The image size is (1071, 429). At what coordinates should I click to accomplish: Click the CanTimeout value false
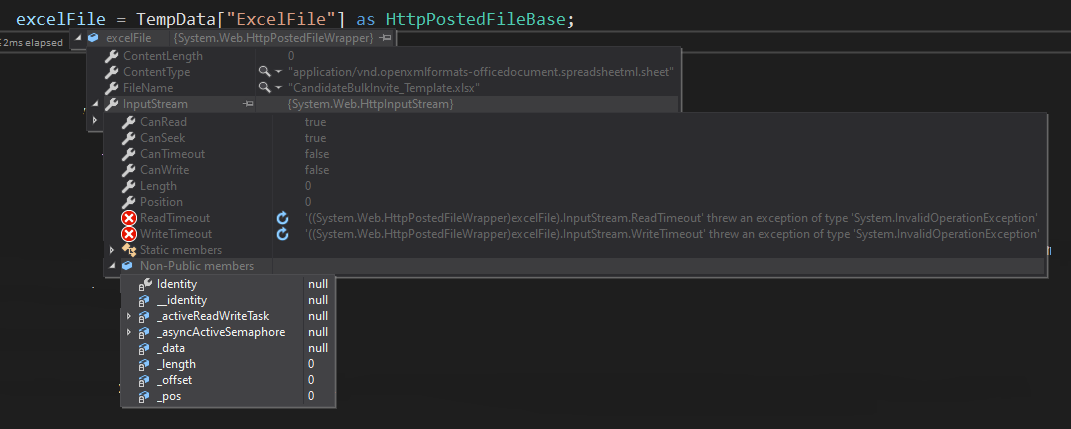317,154
